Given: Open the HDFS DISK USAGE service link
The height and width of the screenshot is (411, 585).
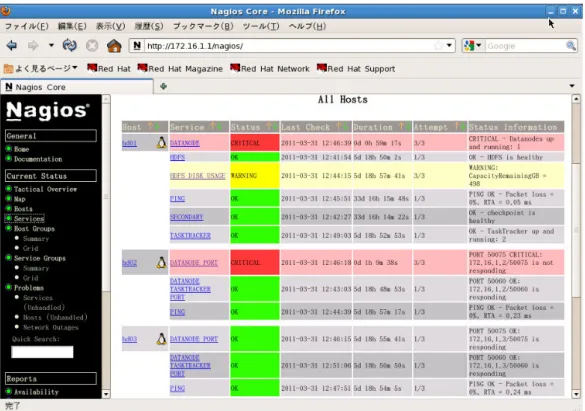Looking at the screenshot, I should pyautogui.click(x=197, y=176).
